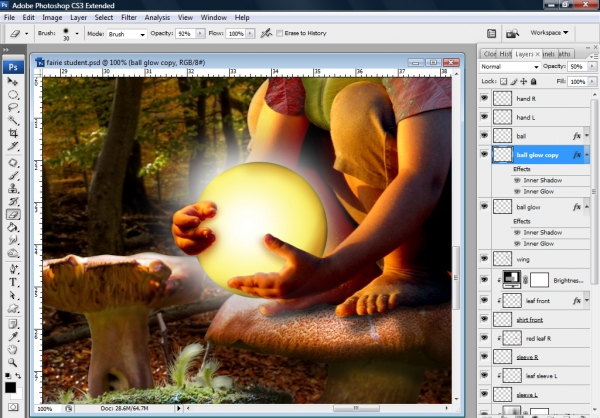This screenshot has width=600, height=418.
Task: Open Flow slider arrow
Action: (x=250, y=34)
